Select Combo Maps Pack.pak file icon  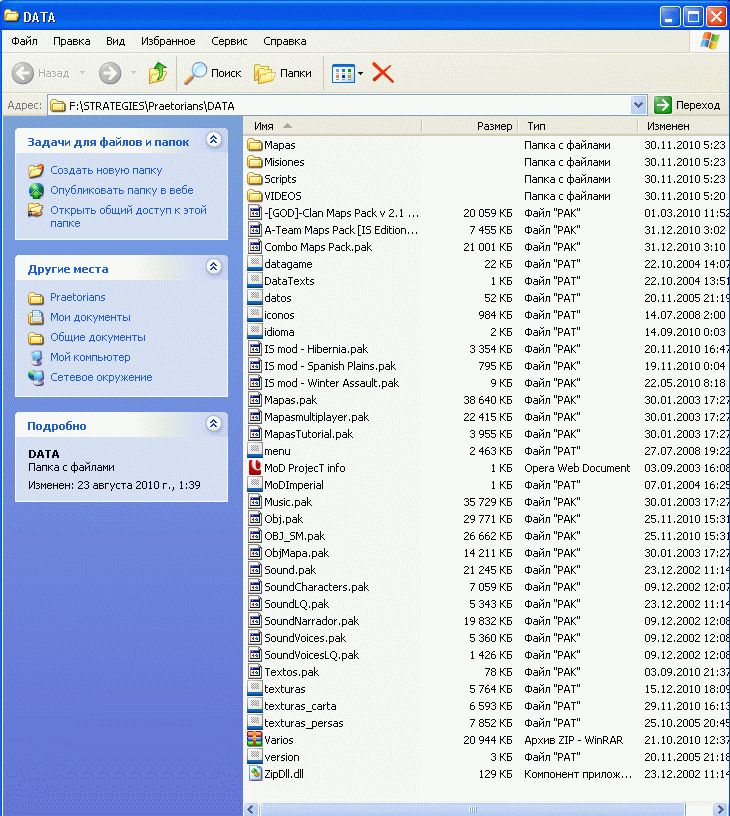click(254, 247)
